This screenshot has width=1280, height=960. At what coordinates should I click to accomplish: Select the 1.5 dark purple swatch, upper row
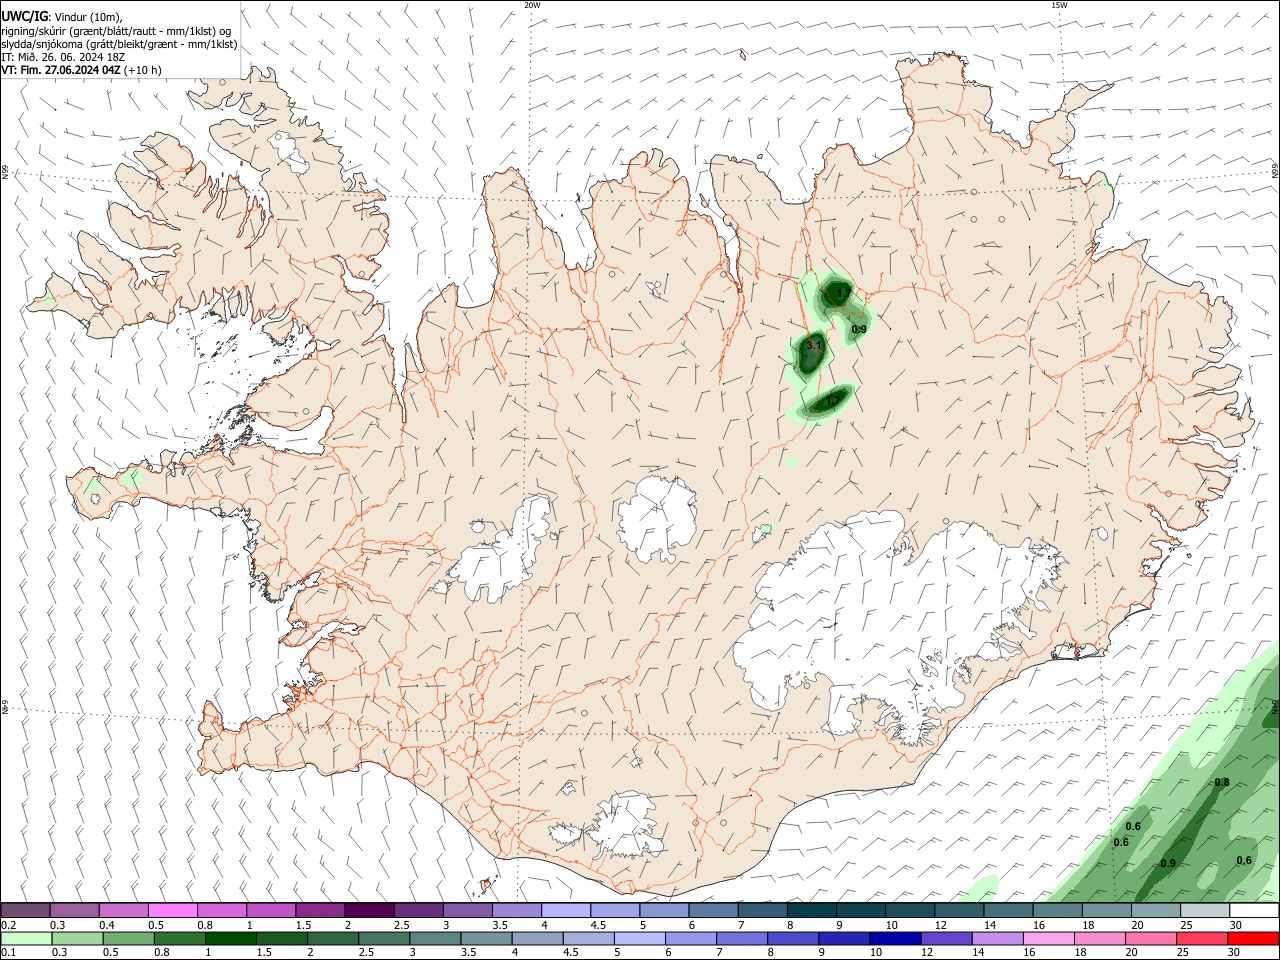pos(320,910)
